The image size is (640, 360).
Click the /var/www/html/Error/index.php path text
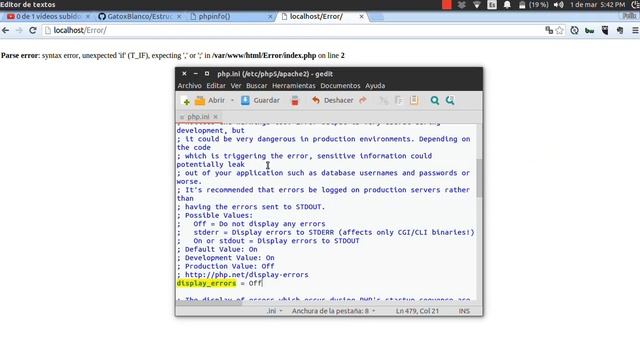pos(264,56)
